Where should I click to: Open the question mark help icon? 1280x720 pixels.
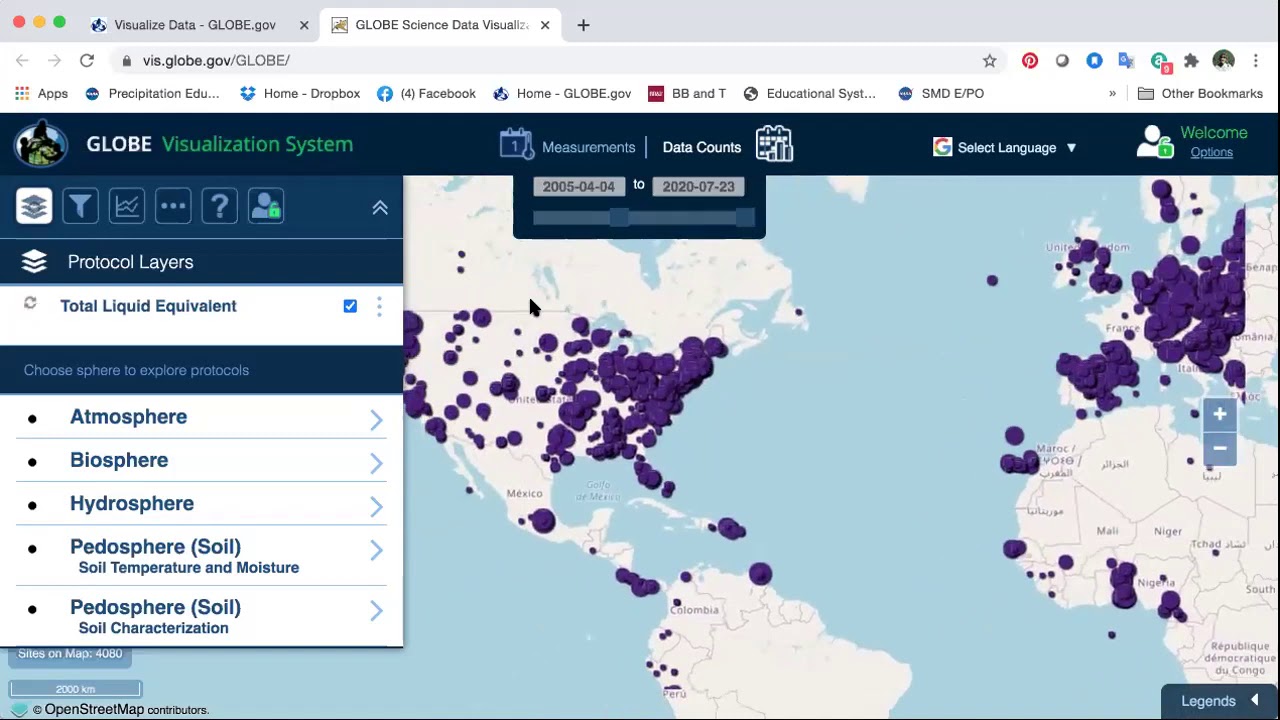pyautogui.click(x=219, y=207)
